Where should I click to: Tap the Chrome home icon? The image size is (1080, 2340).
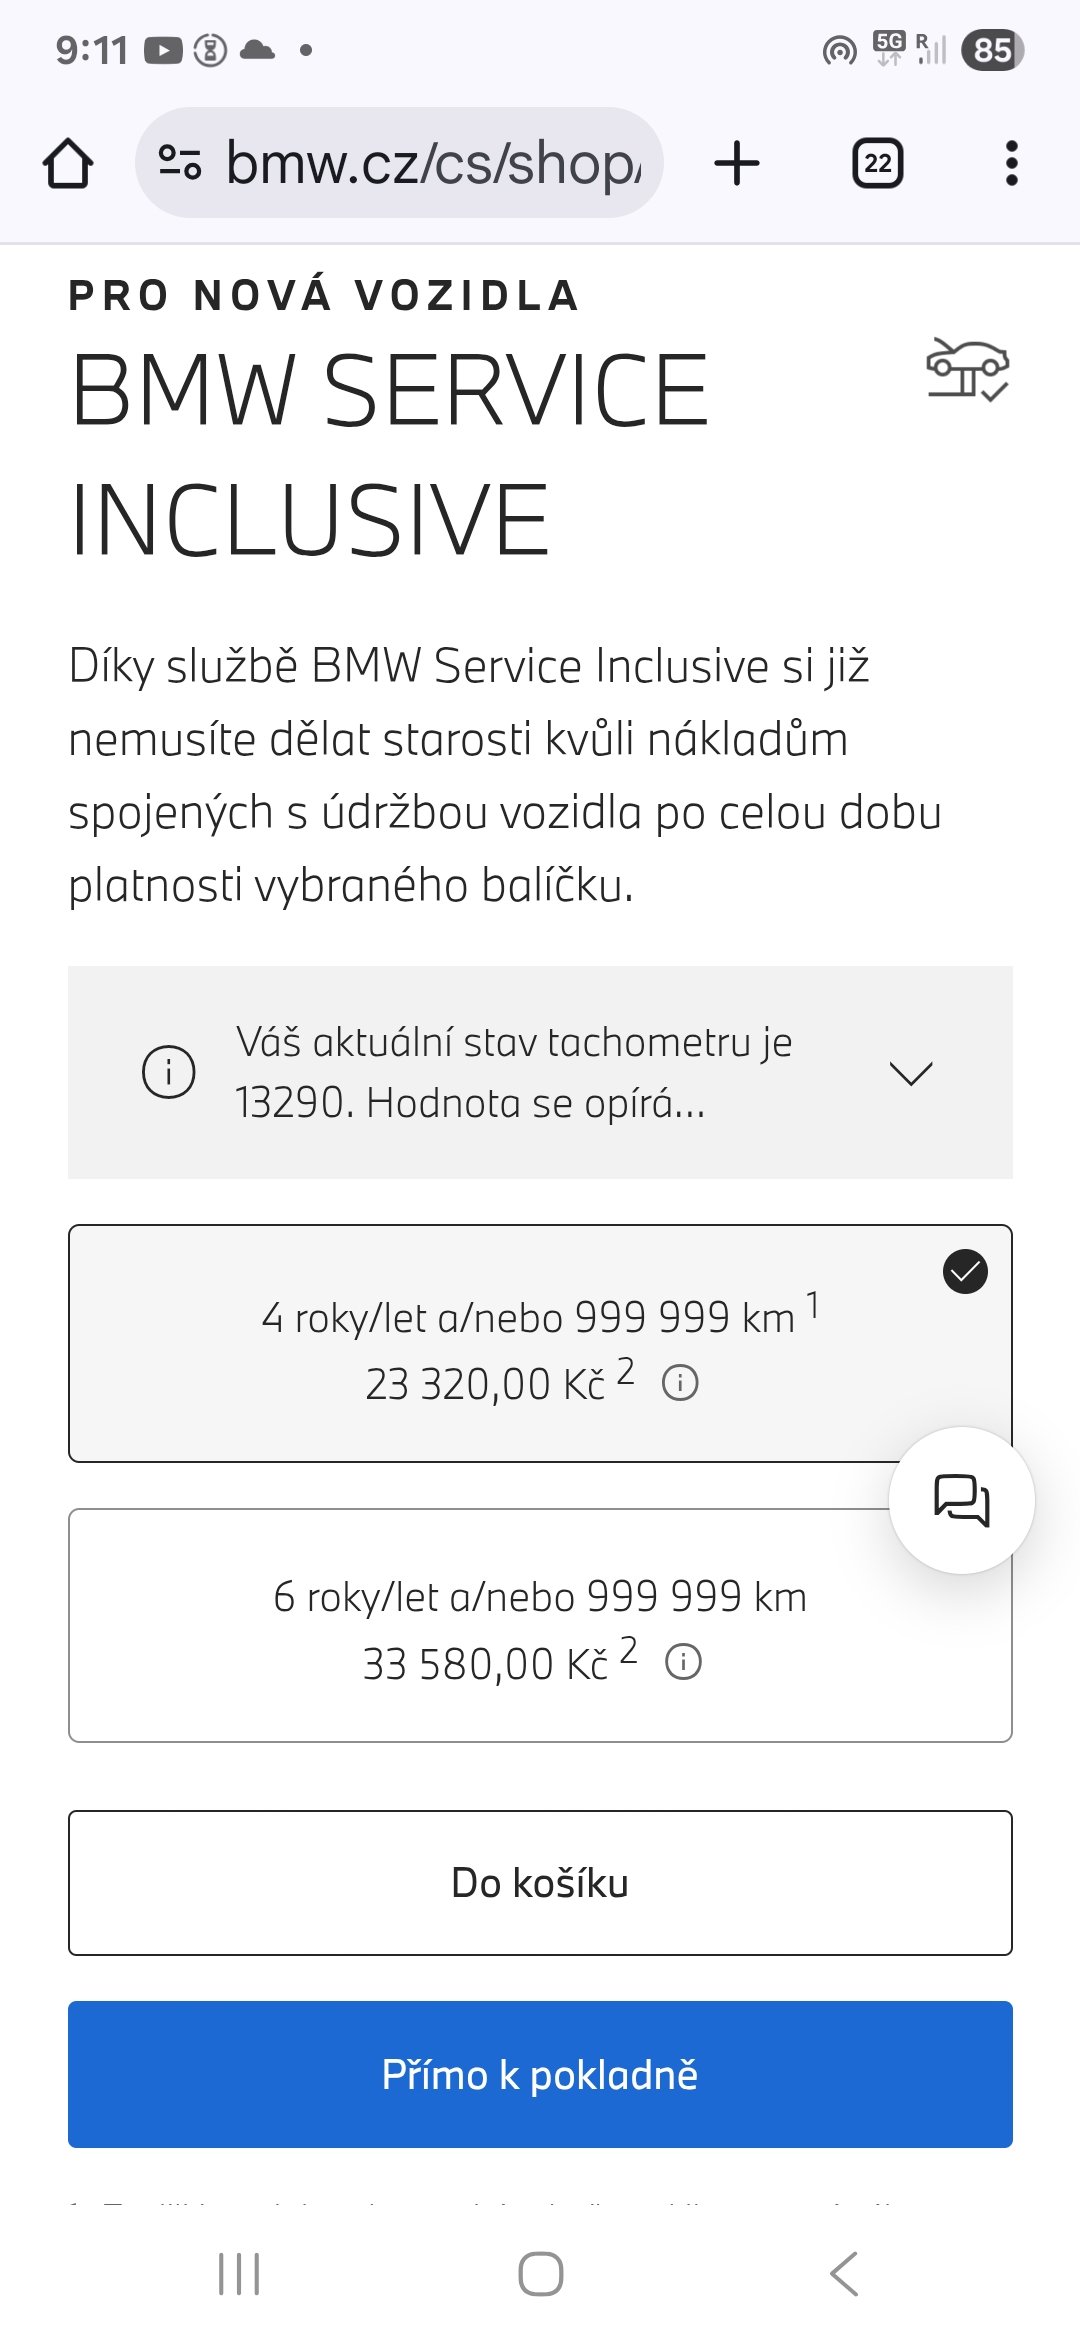pyautogui.click(x=68, y=164)
